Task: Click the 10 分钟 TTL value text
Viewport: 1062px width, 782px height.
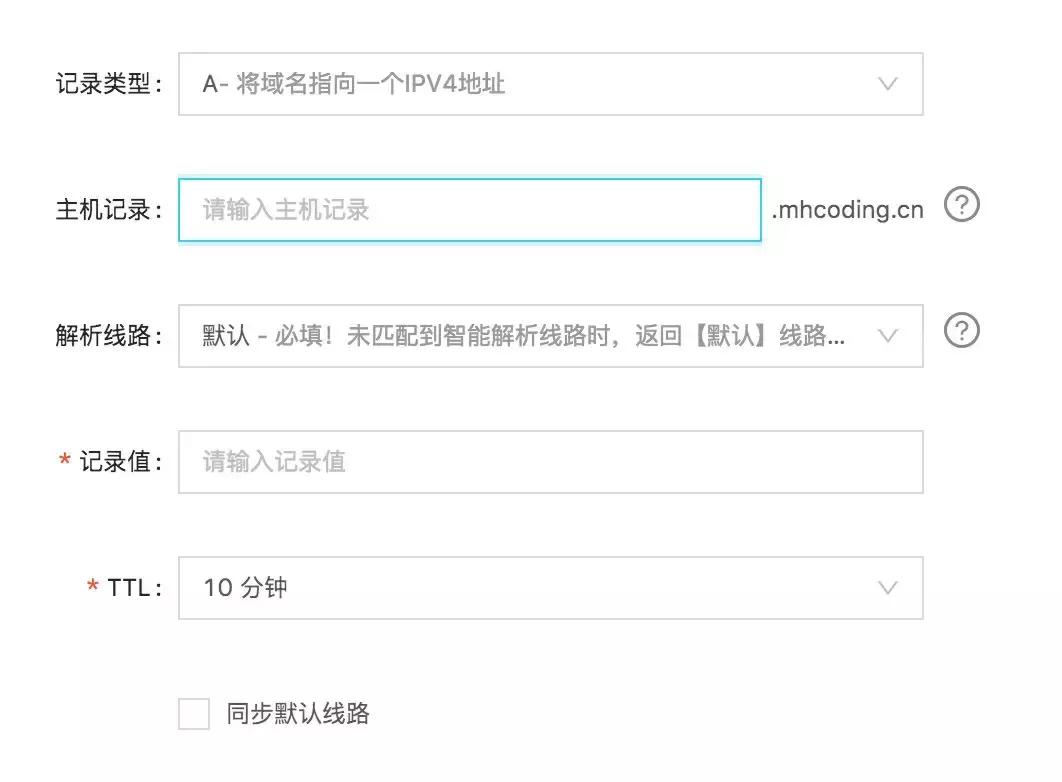Action: click(x=247, y=588)
